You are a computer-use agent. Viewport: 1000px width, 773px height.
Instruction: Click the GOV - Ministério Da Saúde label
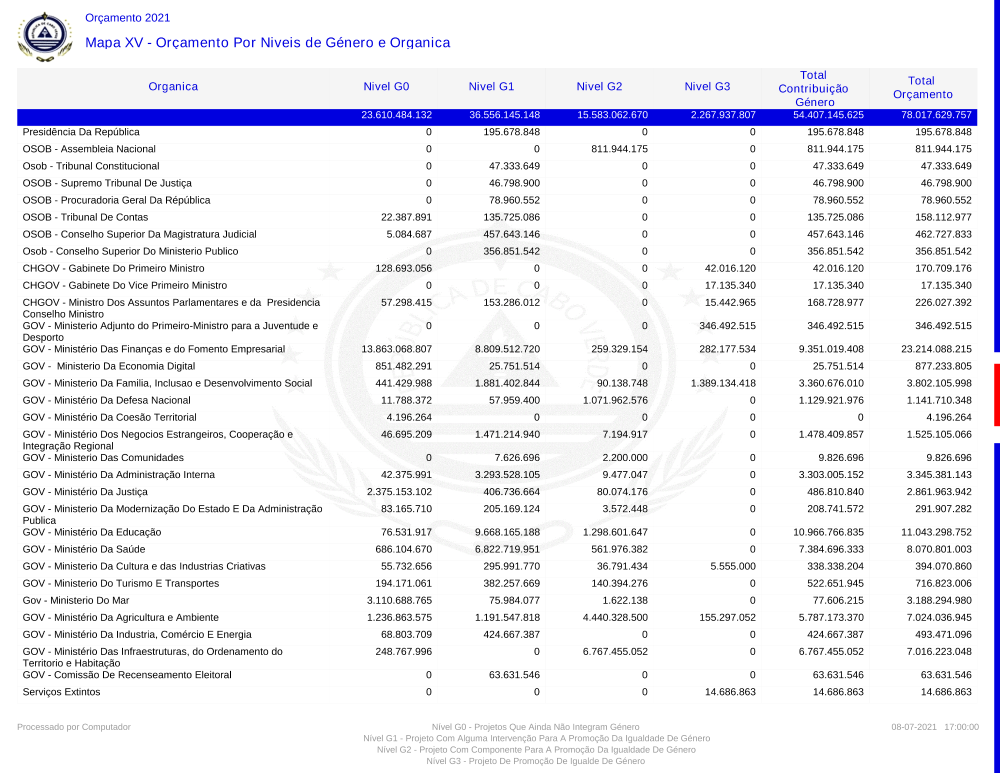[x=84, y=549]
